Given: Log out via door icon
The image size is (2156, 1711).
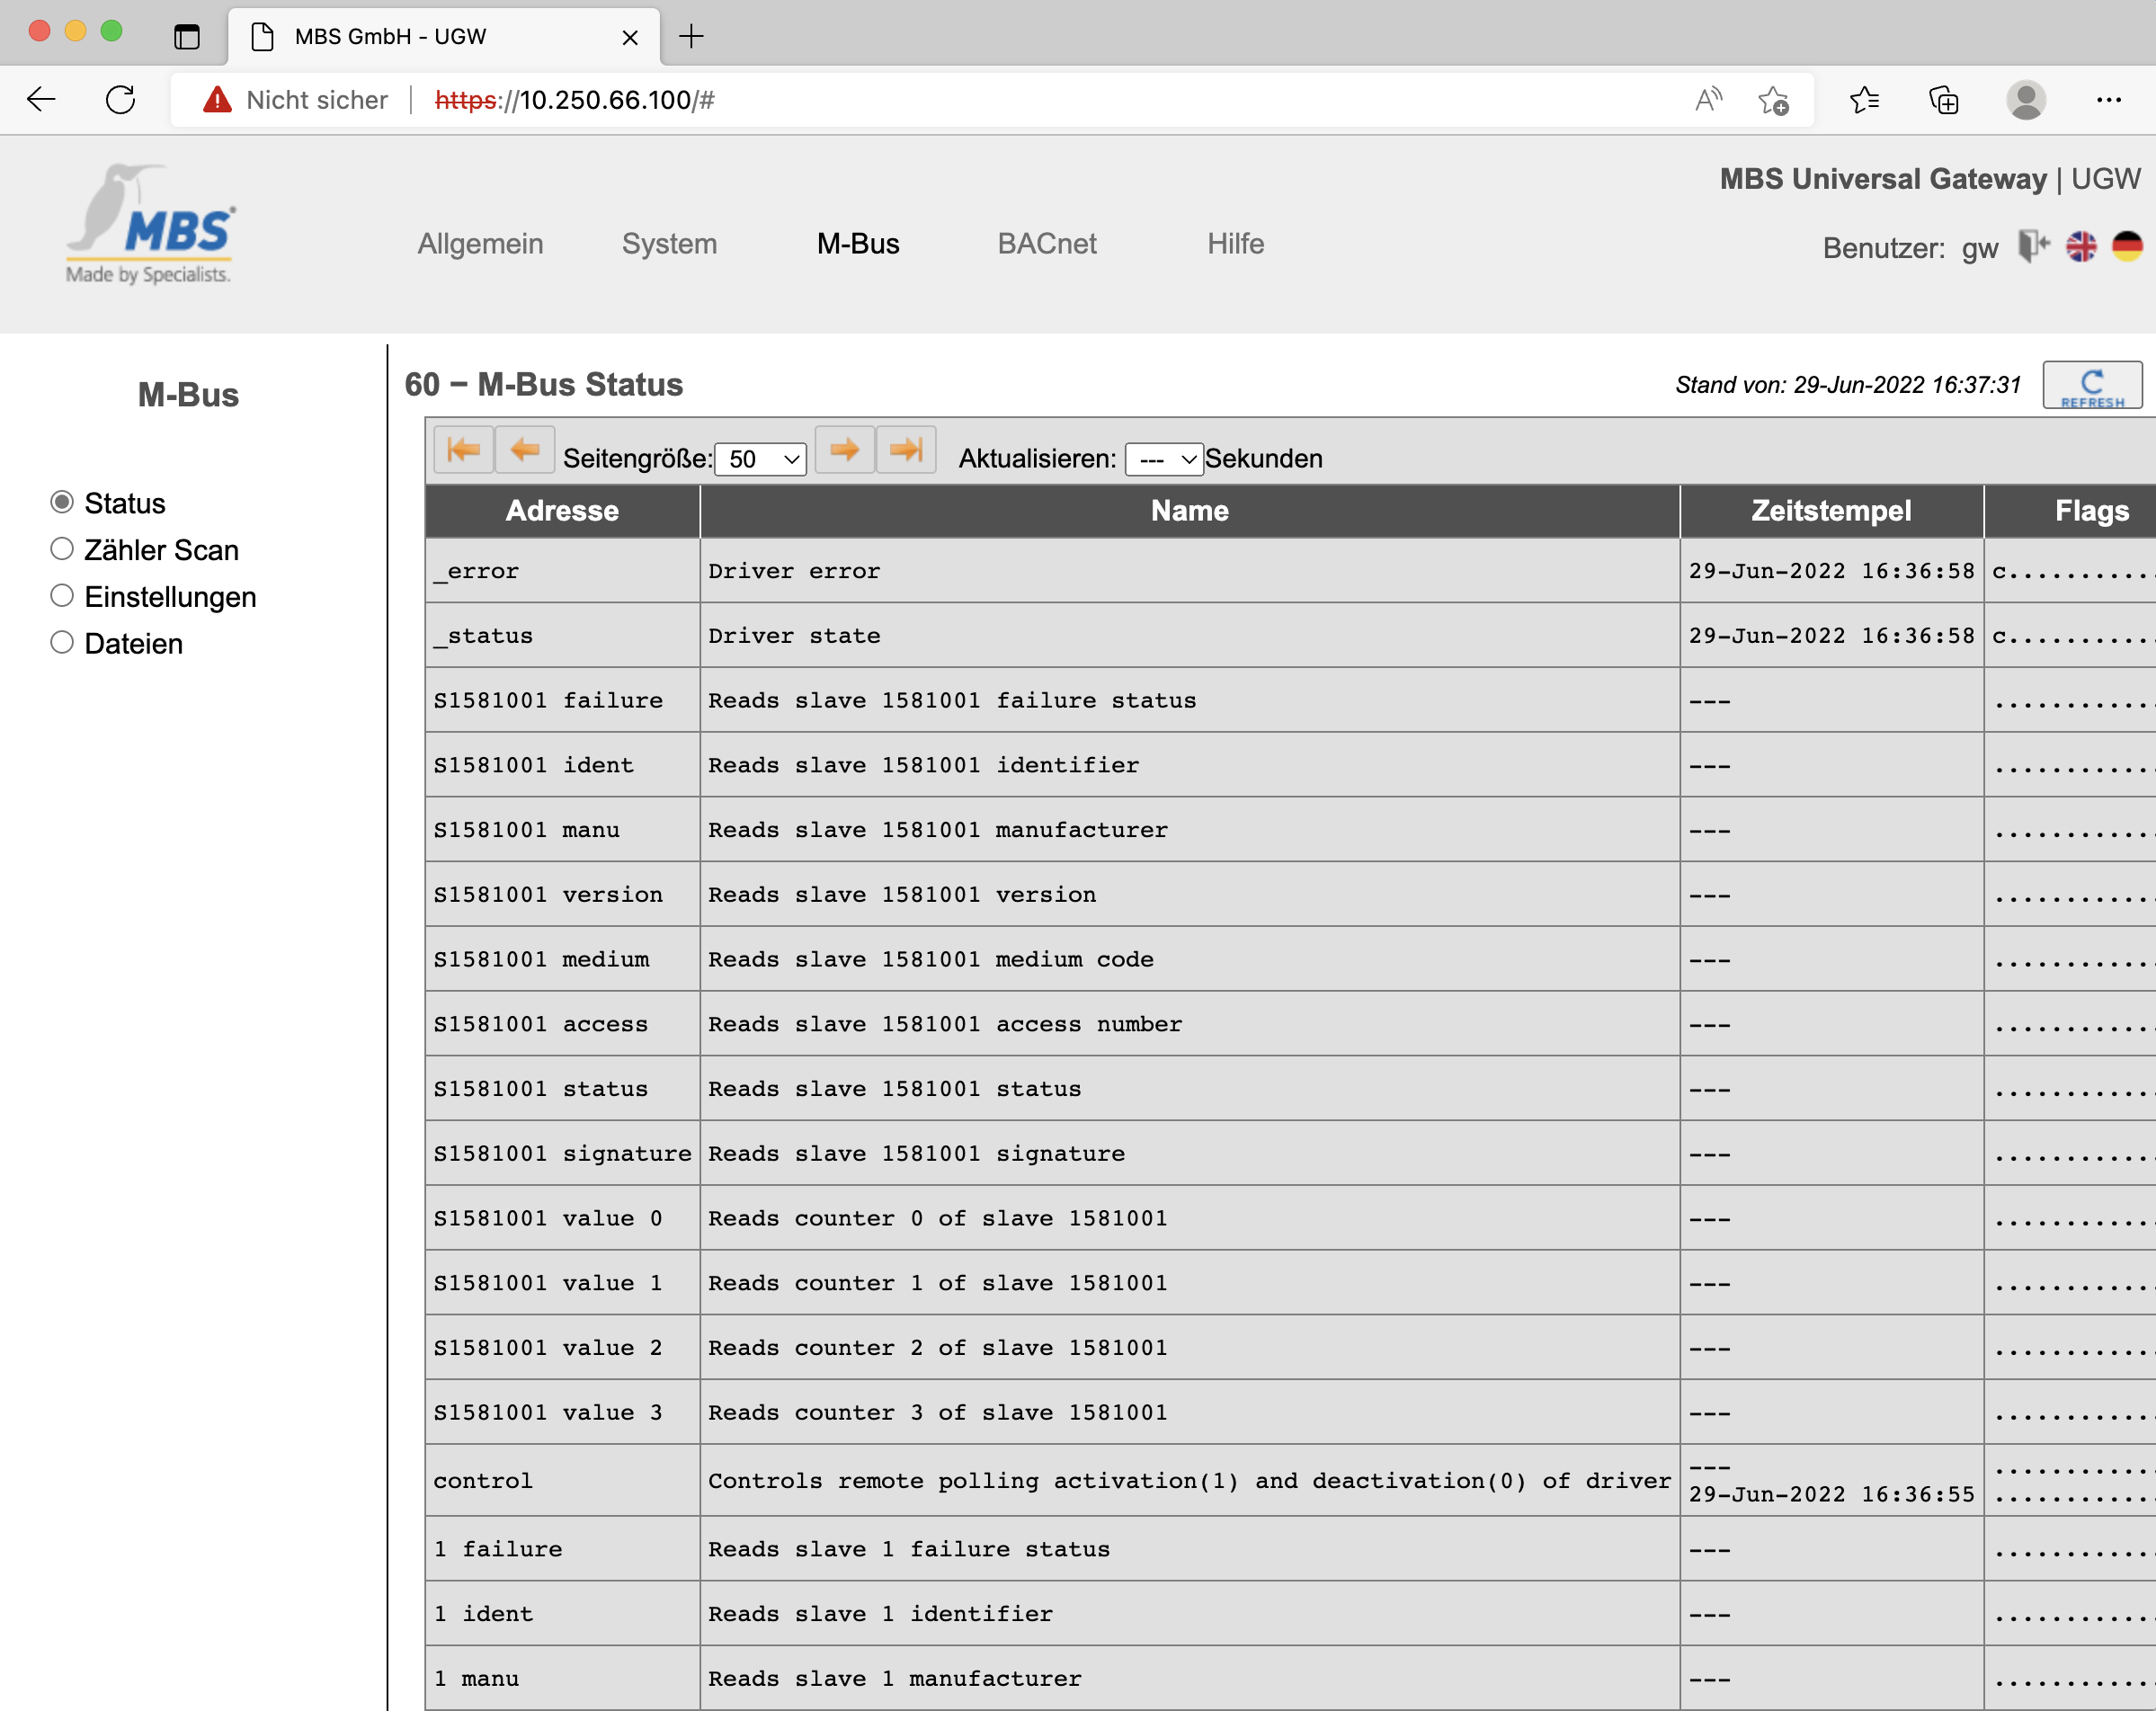Looking at the screenshot, I should 2033,246.
